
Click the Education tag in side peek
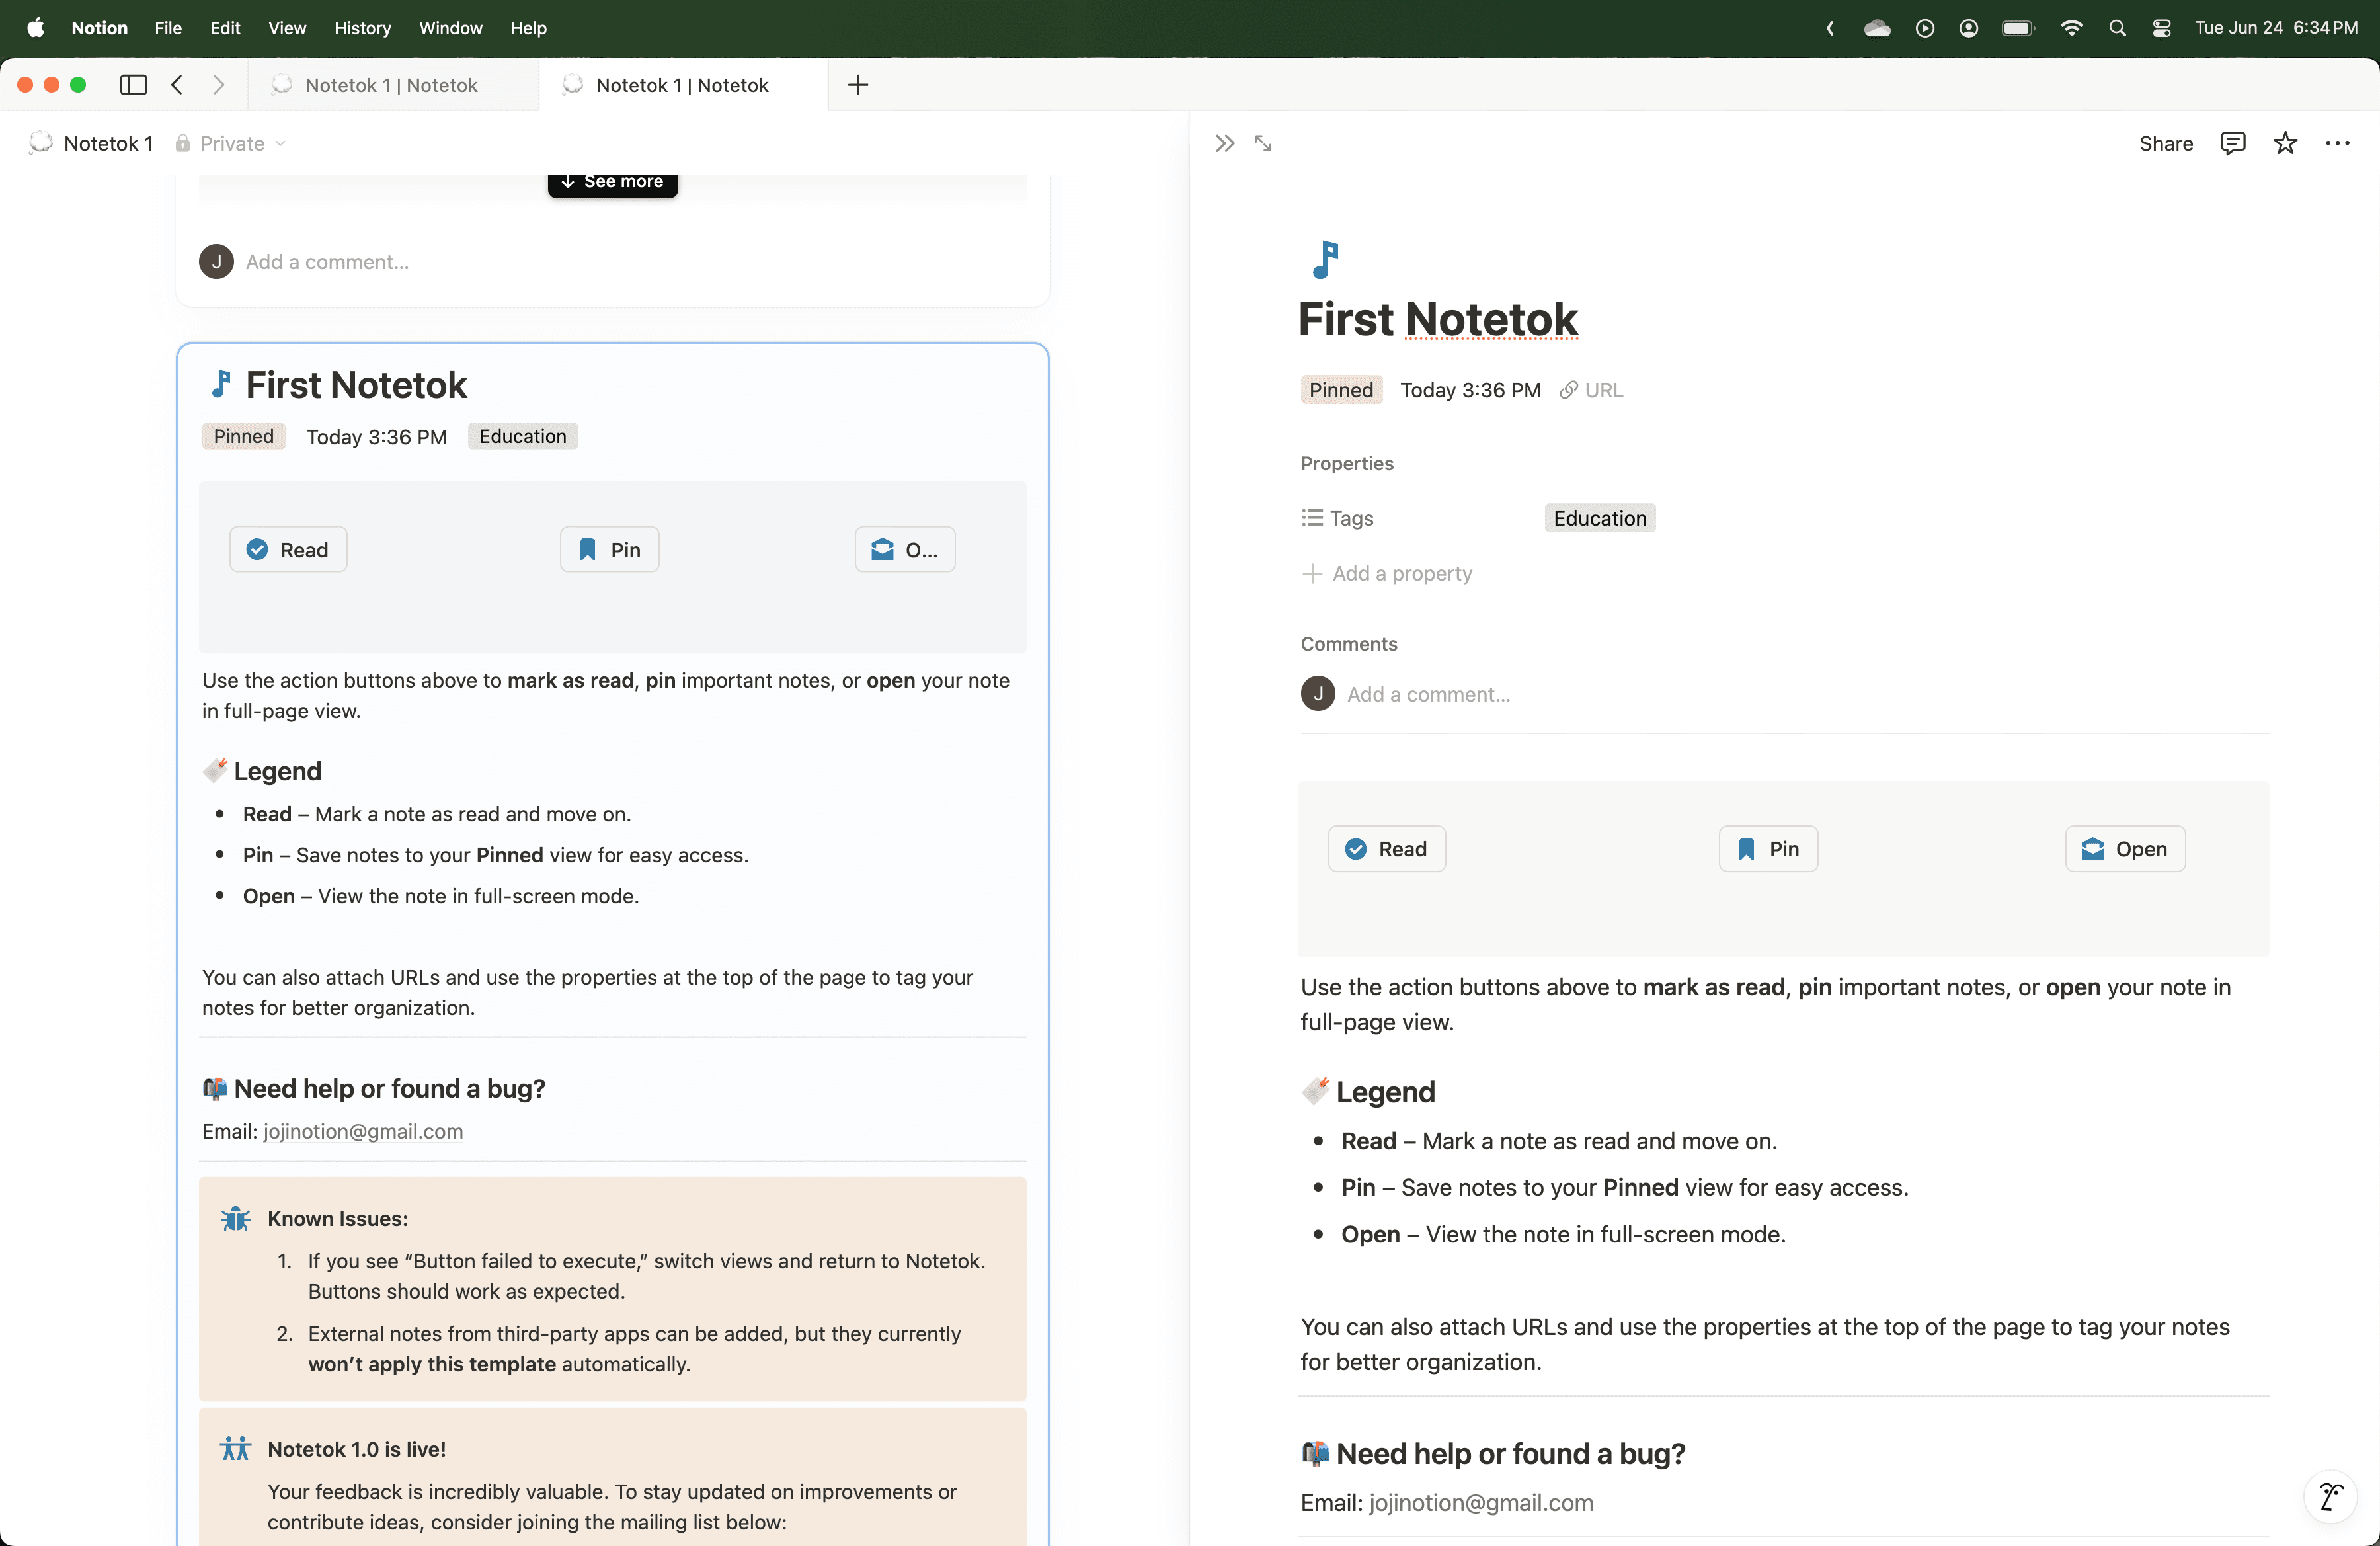tap(1599, 517)
